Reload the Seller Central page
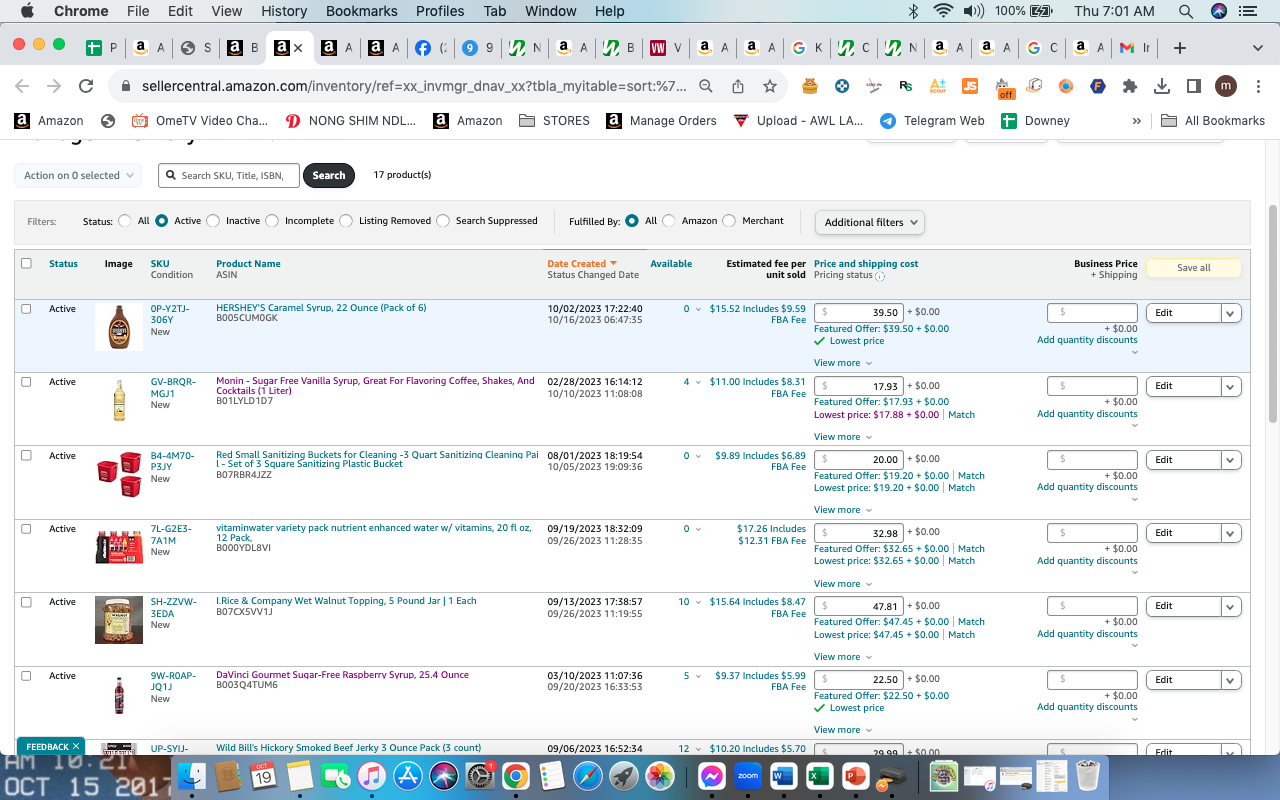1280x800 pixels. pos(86,87)
